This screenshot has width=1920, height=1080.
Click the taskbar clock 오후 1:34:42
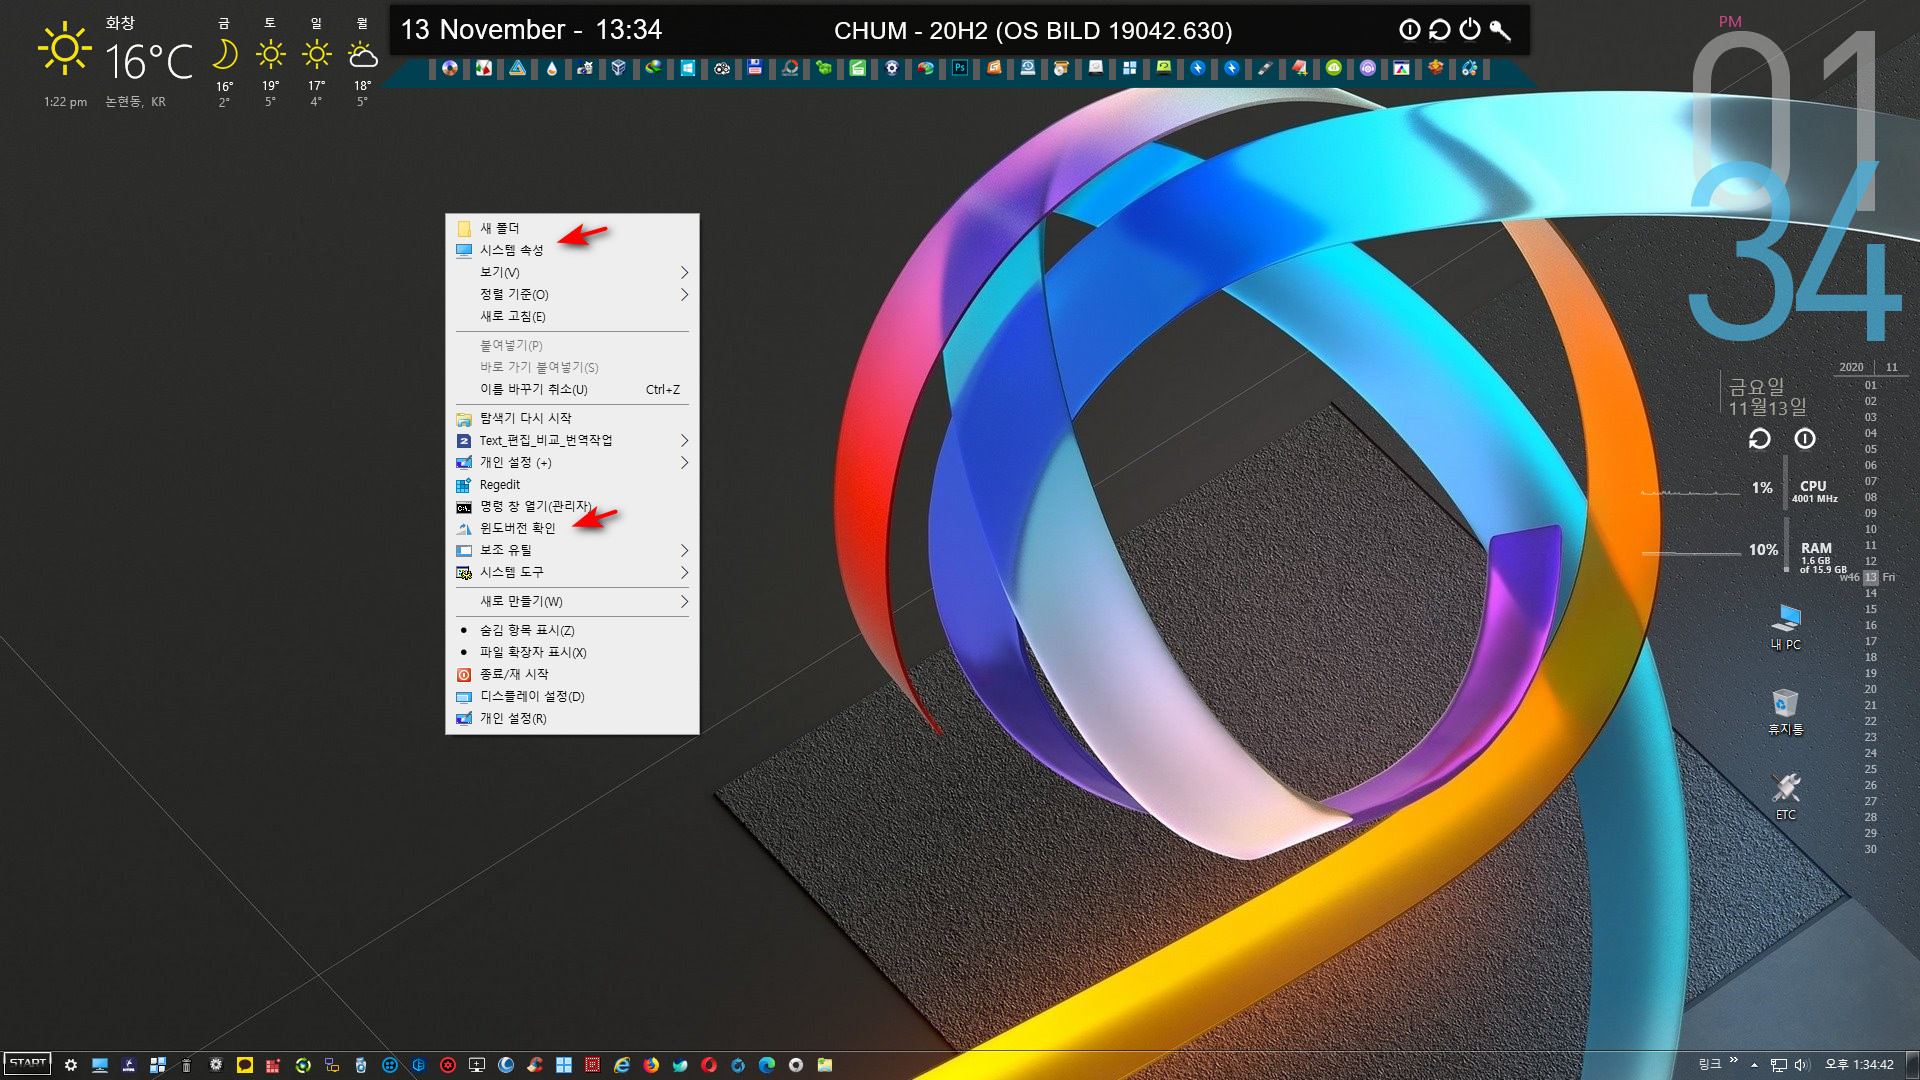click(1859, 1065)
